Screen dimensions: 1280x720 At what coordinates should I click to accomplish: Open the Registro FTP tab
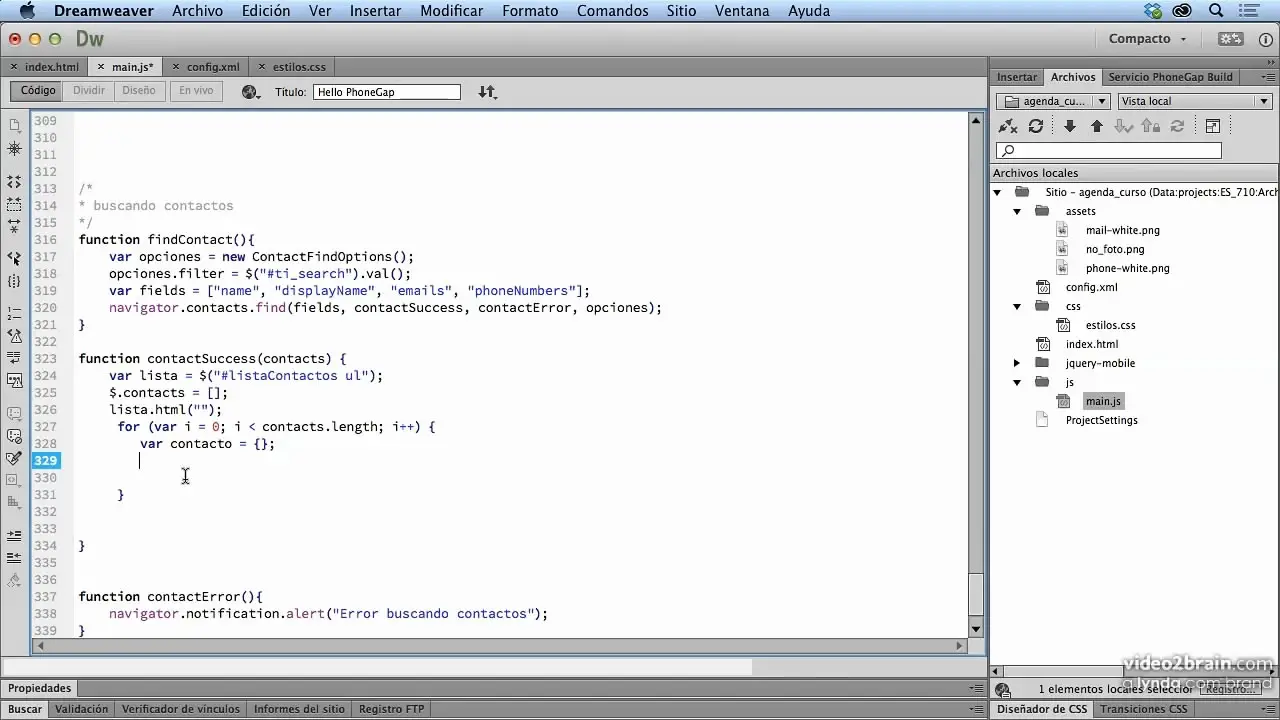click(391, 709)
